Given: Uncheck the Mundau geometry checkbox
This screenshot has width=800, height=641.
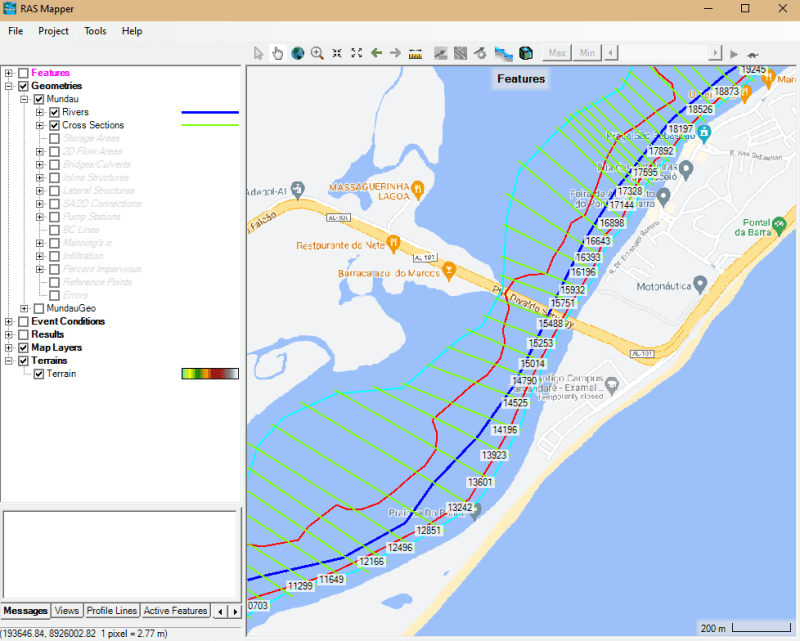Looking at the screenshot, I should click(39, 99).
